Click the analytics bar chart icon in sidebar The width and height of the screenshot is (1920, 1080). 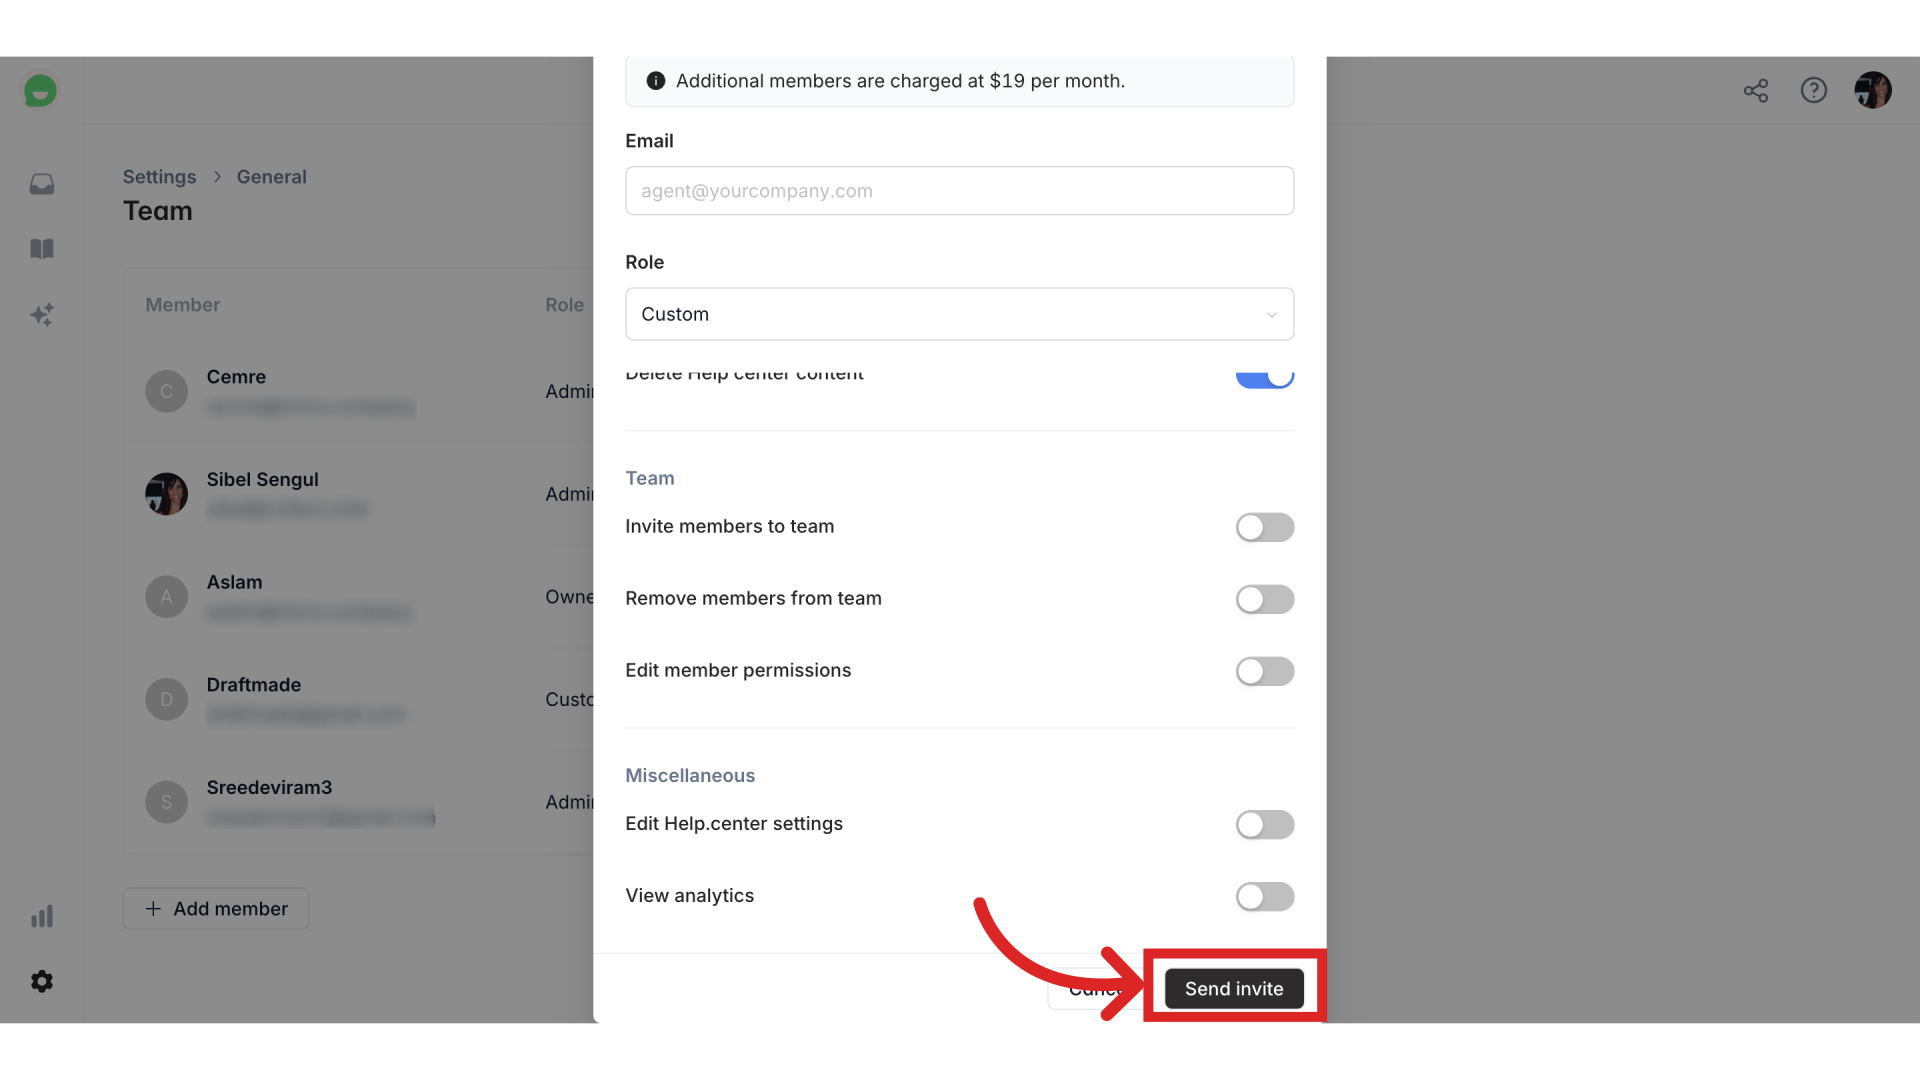click(x=42, y=914)
